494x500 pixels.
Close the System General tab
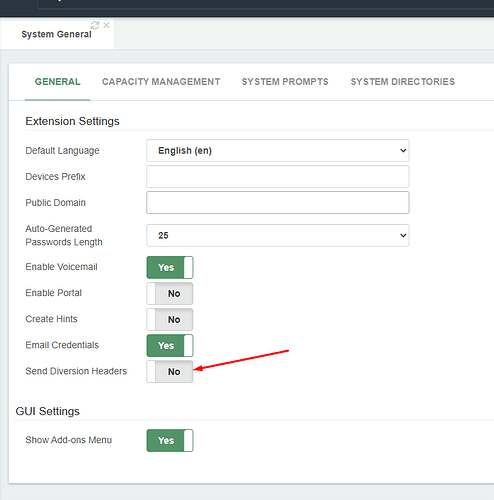coord(106,25)
